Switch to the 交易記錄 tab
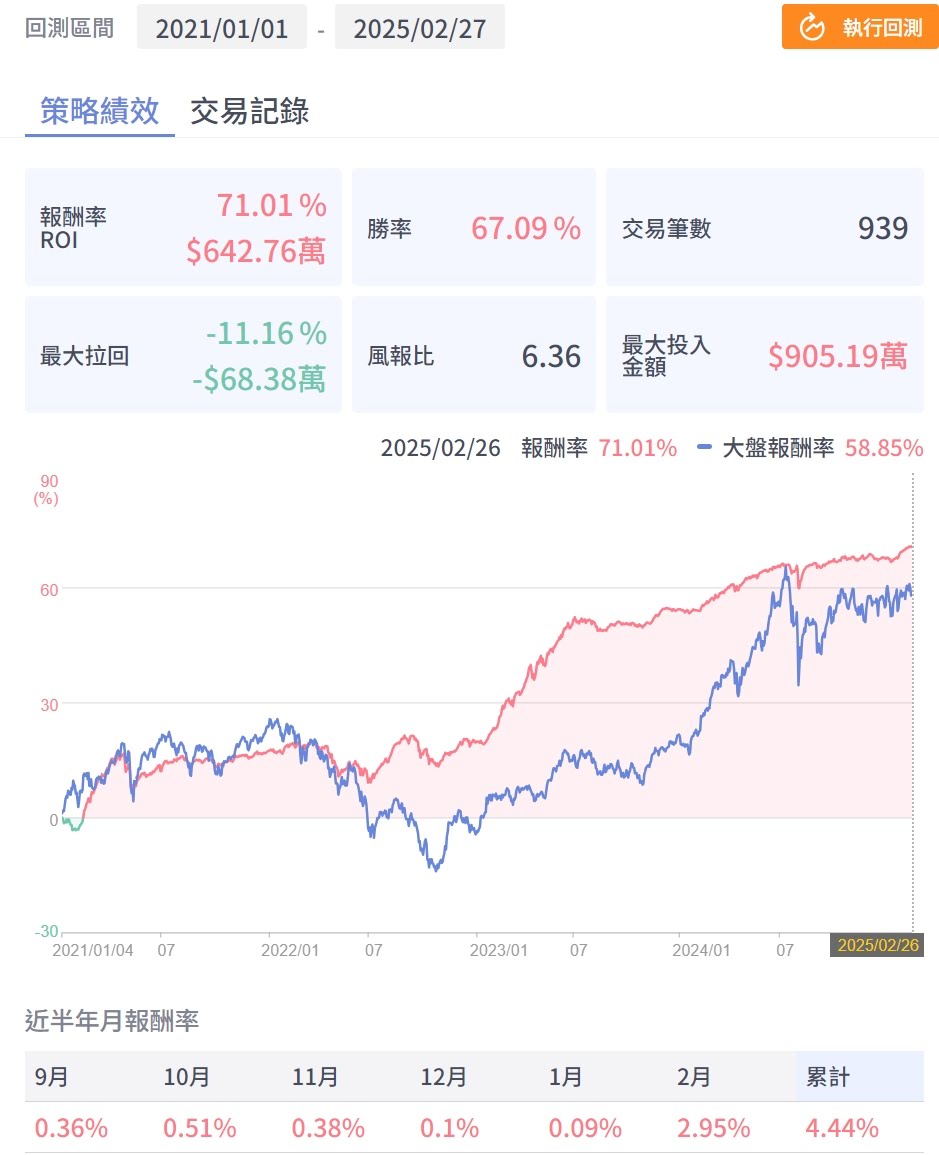939x1155 pixels. tap(249, 111)
